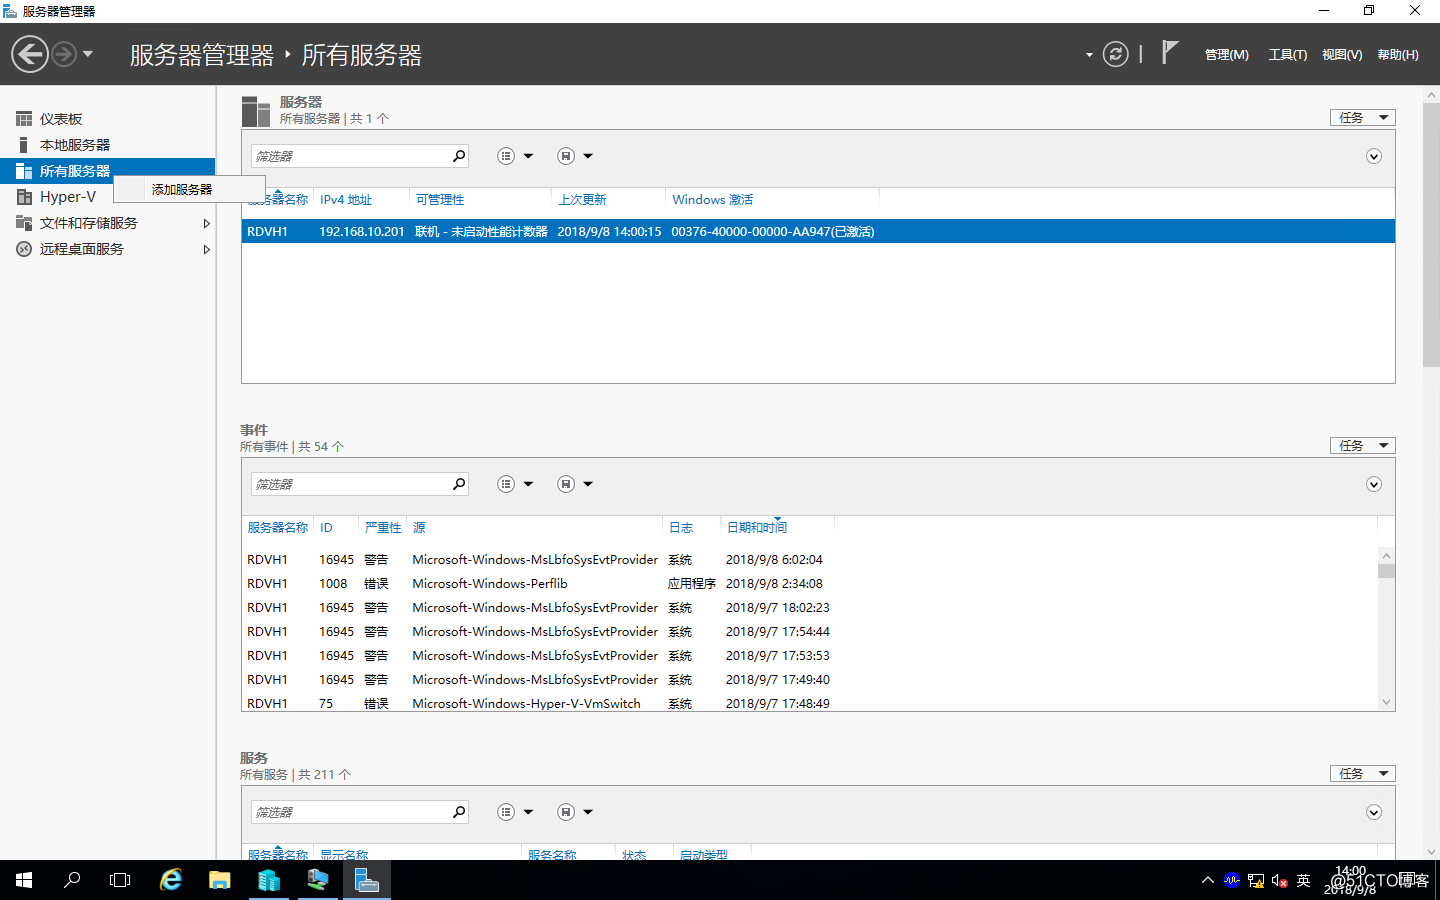
Task: Click search magnifier in 服务 filter
Action: point(459,812)
